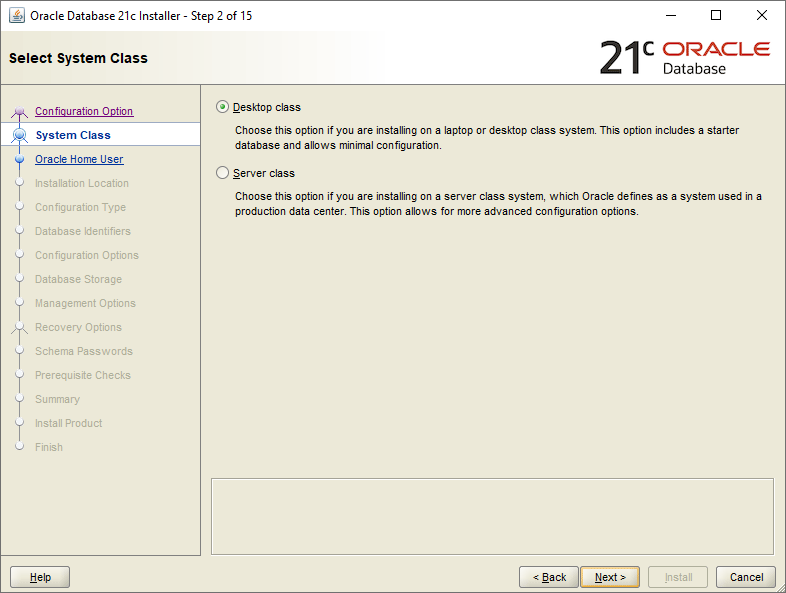Click the Oracle 21c Database logo

685,57
